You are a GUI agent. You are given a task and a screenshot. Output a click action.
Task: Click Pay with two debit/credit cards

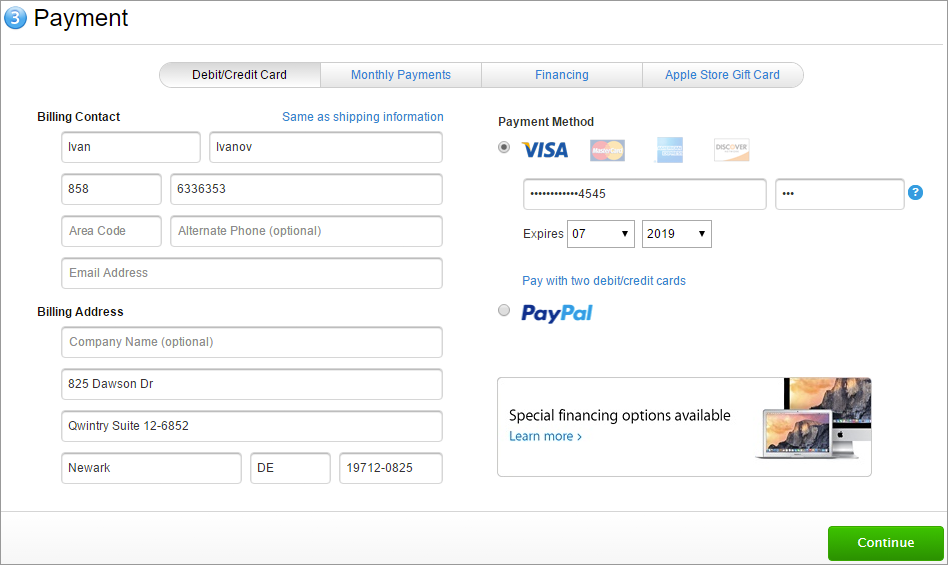[604, 281]
